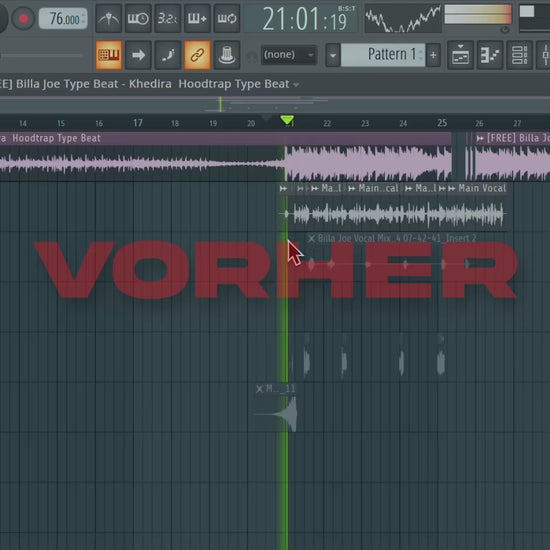Screen dimensions: 550x550
Task: Select the step editing mode icon
Action: point(168,55)
